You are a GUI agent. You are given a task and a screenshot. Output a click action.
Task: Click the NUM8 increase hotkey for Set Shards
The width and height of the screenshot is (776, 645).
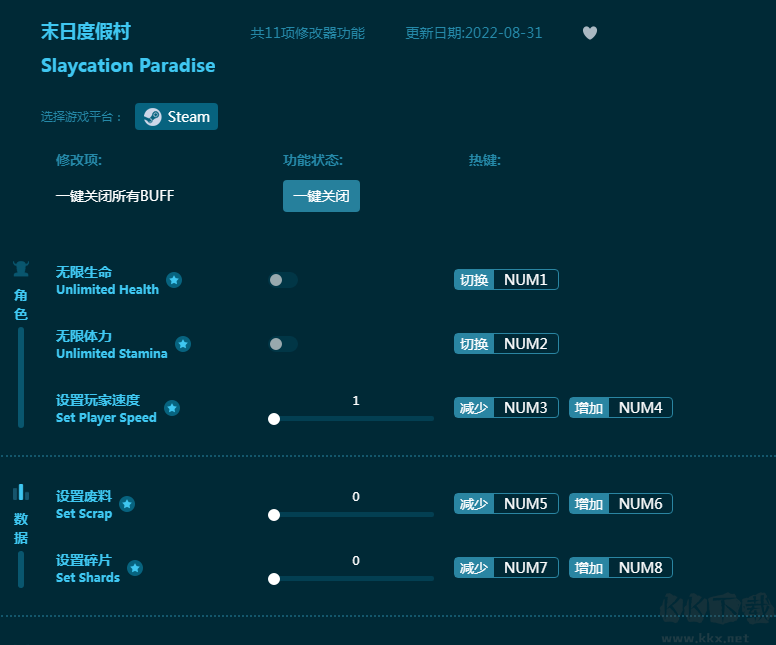(621, 568)
